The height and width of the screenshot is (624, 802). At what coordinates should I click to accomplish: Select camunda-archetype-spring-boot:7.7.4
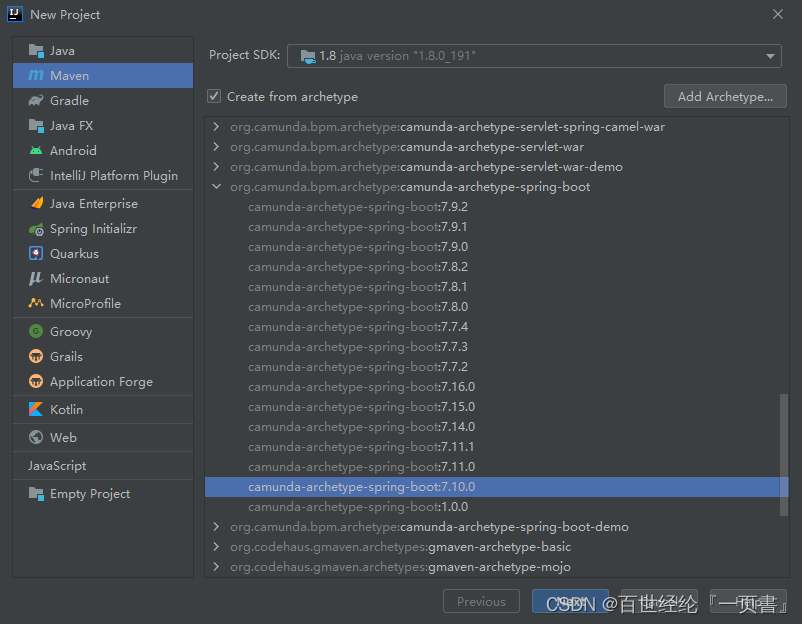point(358,326)
